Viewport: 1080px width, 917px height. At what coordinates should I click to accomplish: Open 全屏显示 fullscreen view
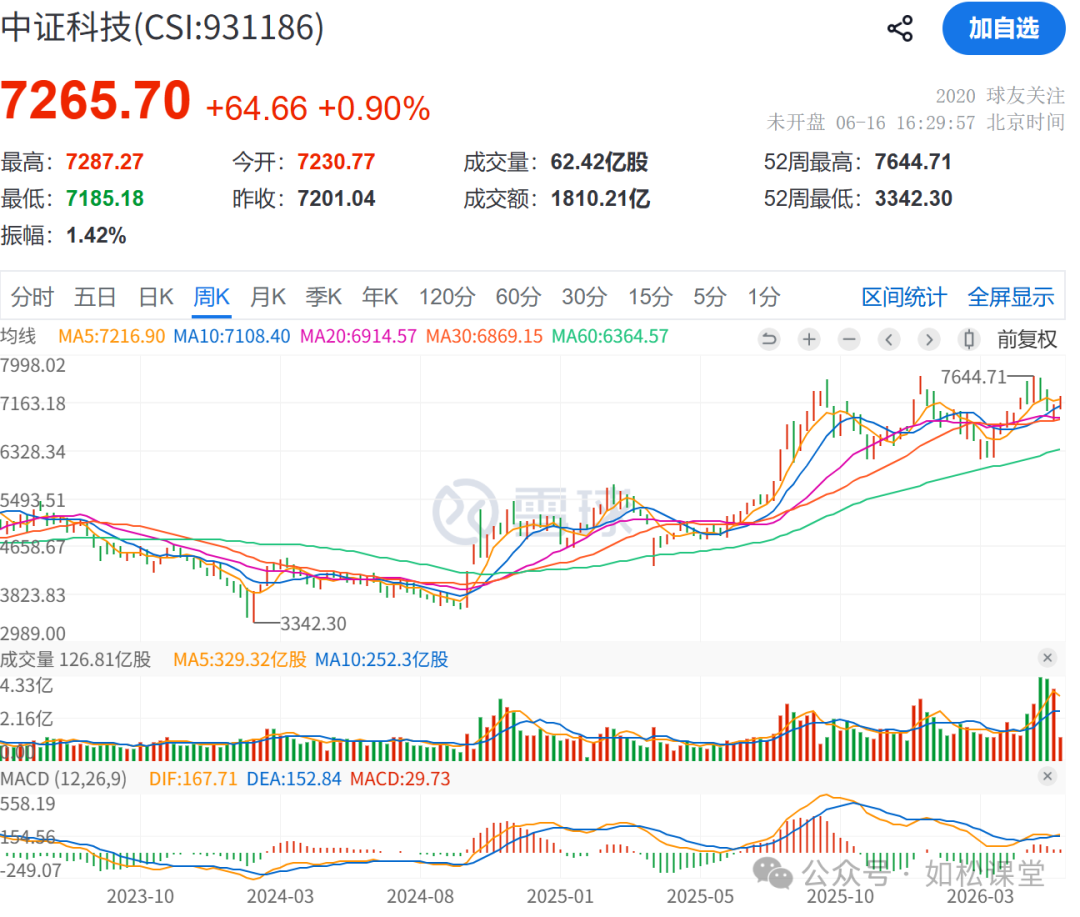(1010, 297)
